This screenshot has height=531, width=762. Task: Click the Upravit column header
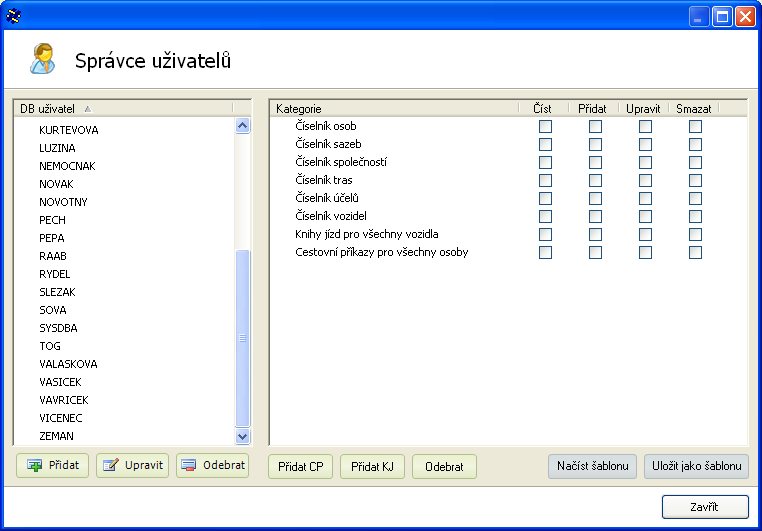point(643,109)
